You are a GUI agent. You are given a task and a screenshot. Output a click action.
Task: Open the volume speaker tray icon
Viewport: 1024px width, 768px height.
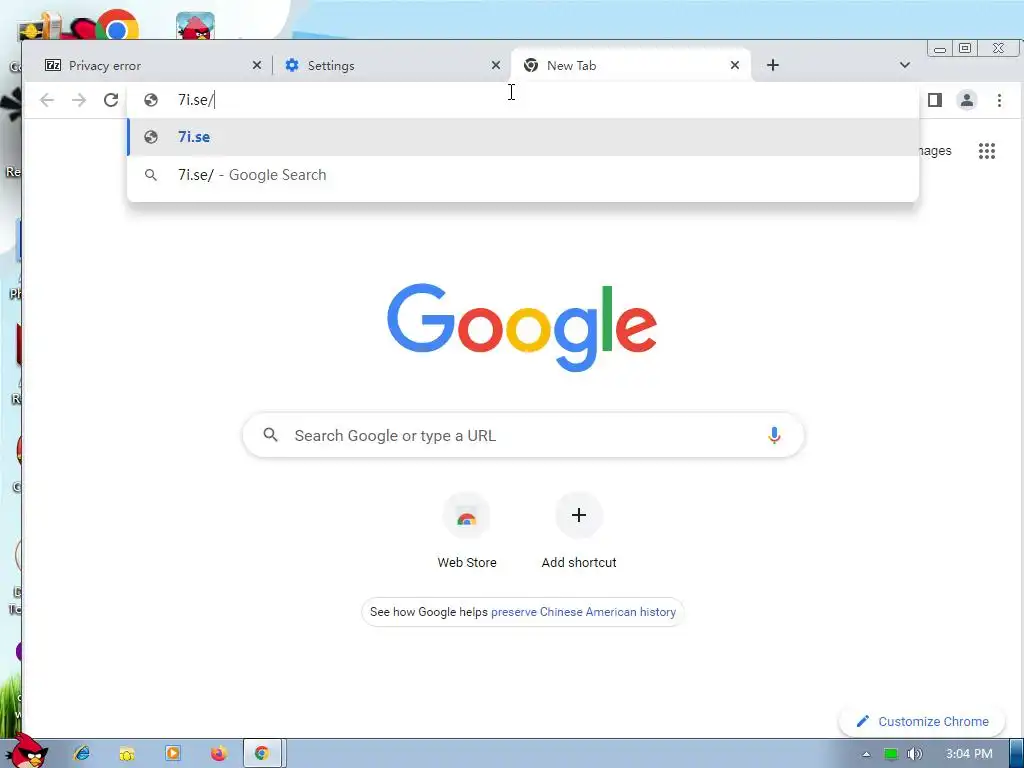[x=914, y=754]
